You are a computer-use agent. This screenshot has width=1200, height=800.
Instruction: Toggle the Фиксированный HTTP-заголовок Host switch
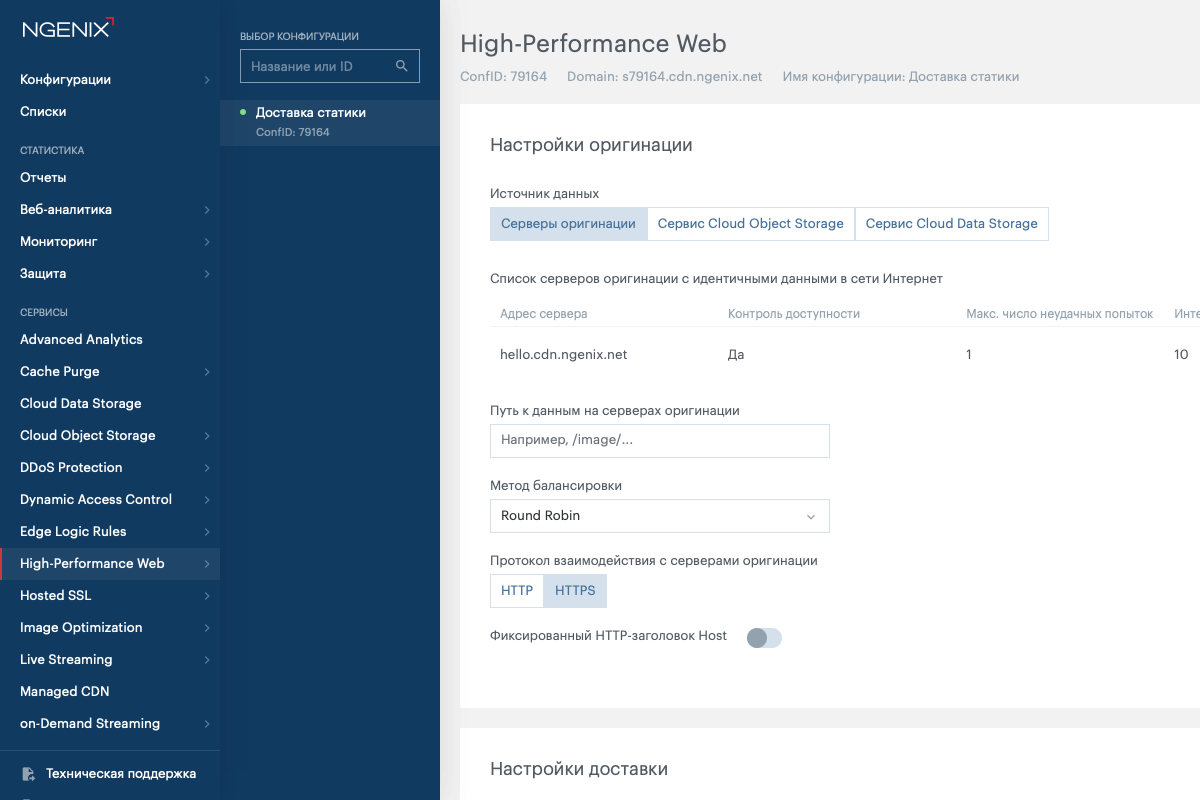[x=764, y=637]
